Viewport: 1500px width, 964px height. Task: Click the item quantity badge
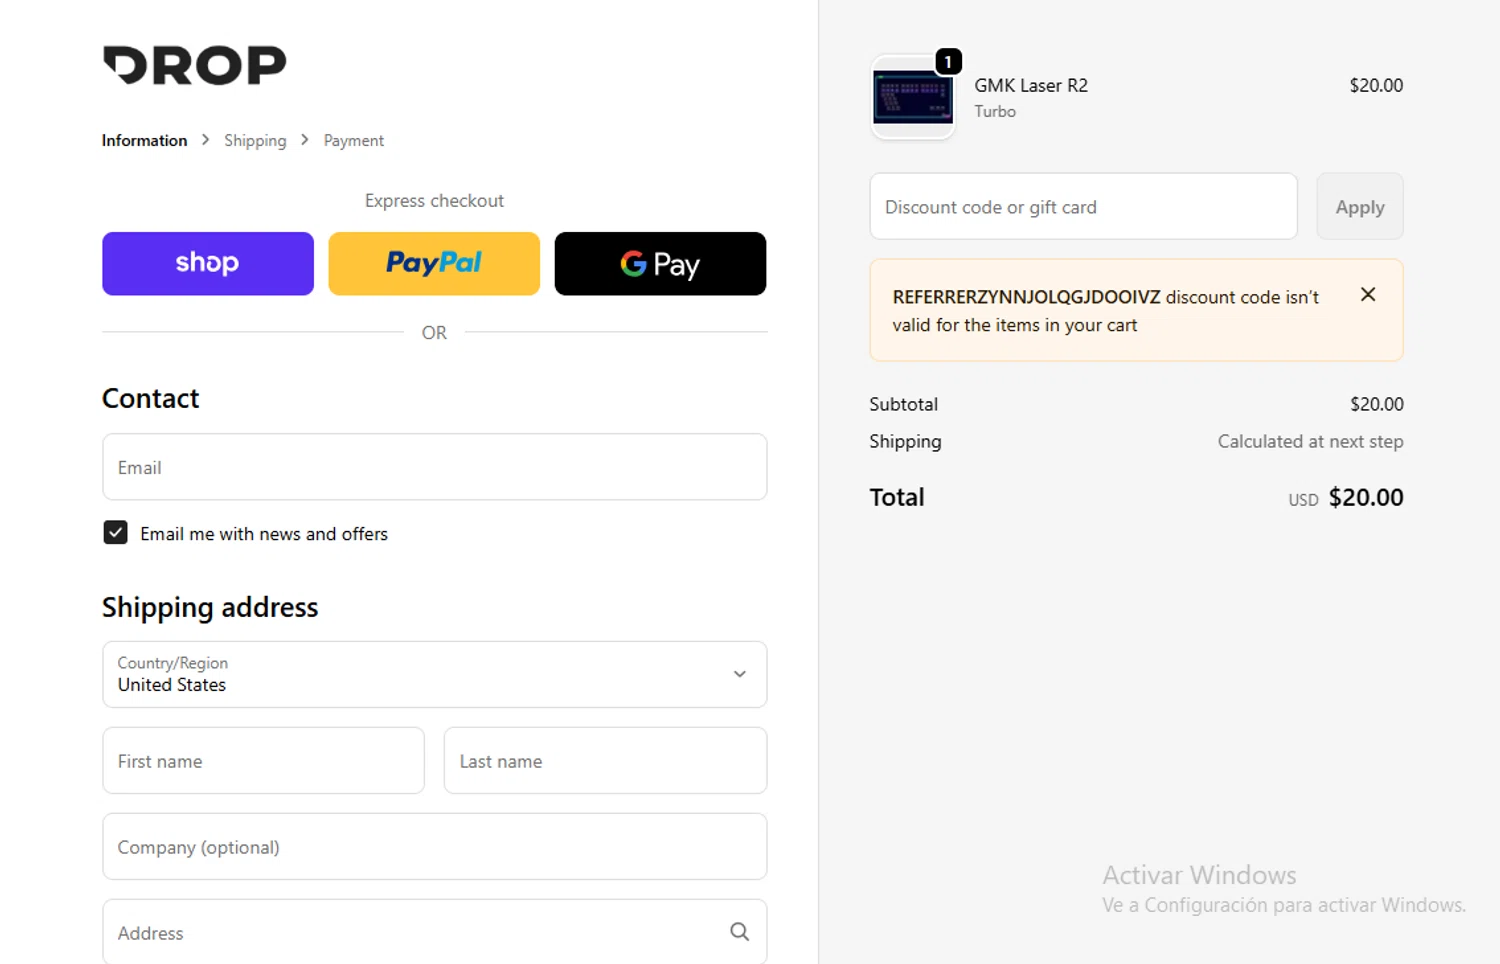948,62
